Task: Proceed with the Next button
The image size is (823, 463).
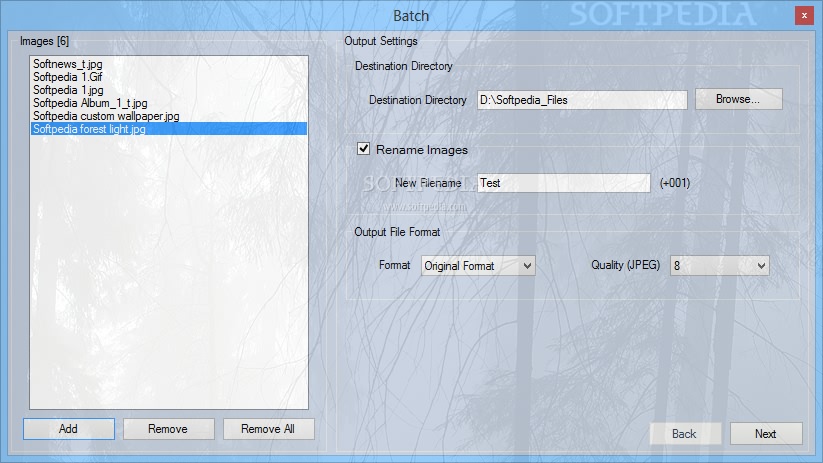Action: 766,434
